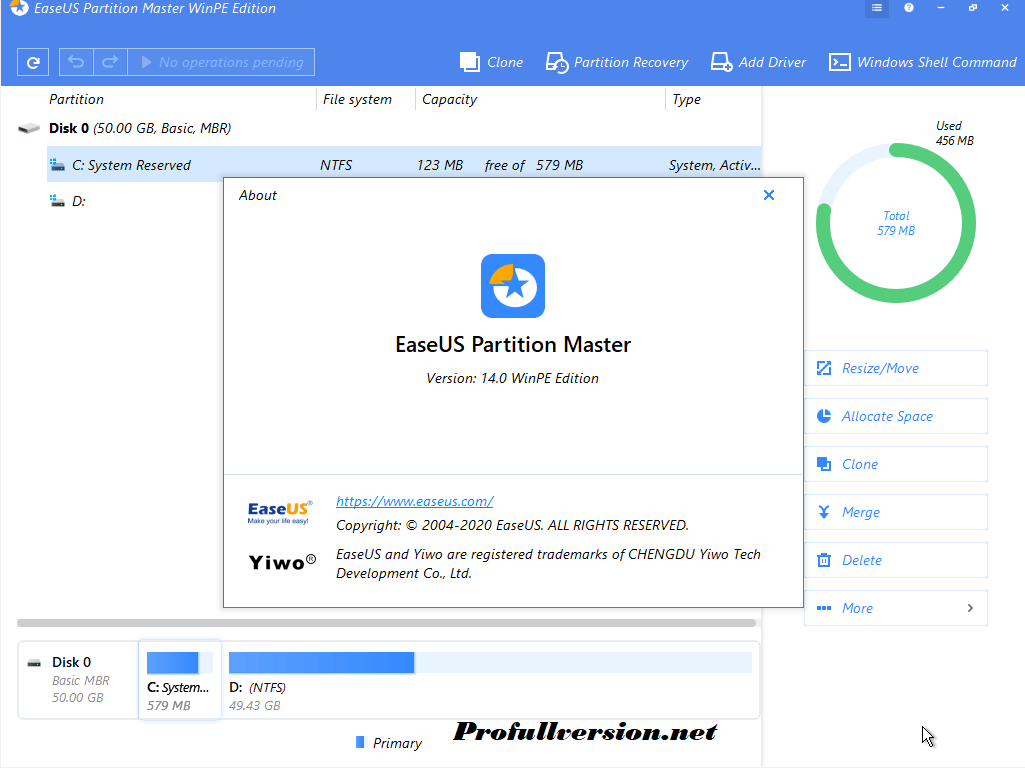Click the Redo arrow icon in toolbar
The height and width of the screenshot is (768, 1025).
click(x=111, y=61)
